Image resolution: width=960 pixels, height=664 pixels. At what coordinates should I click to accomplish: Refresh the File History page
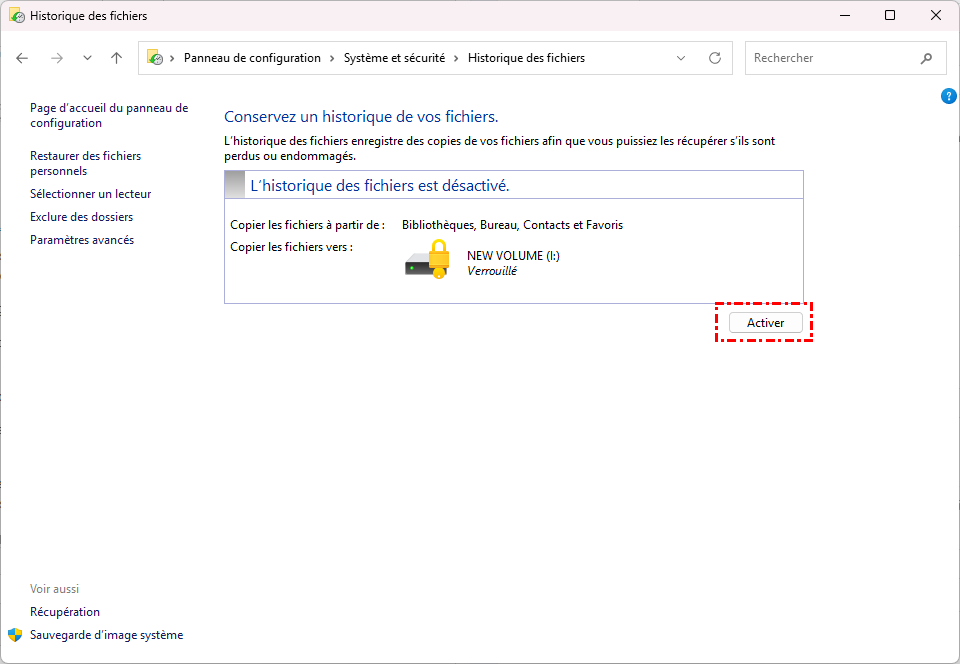(x=715, y=58)
